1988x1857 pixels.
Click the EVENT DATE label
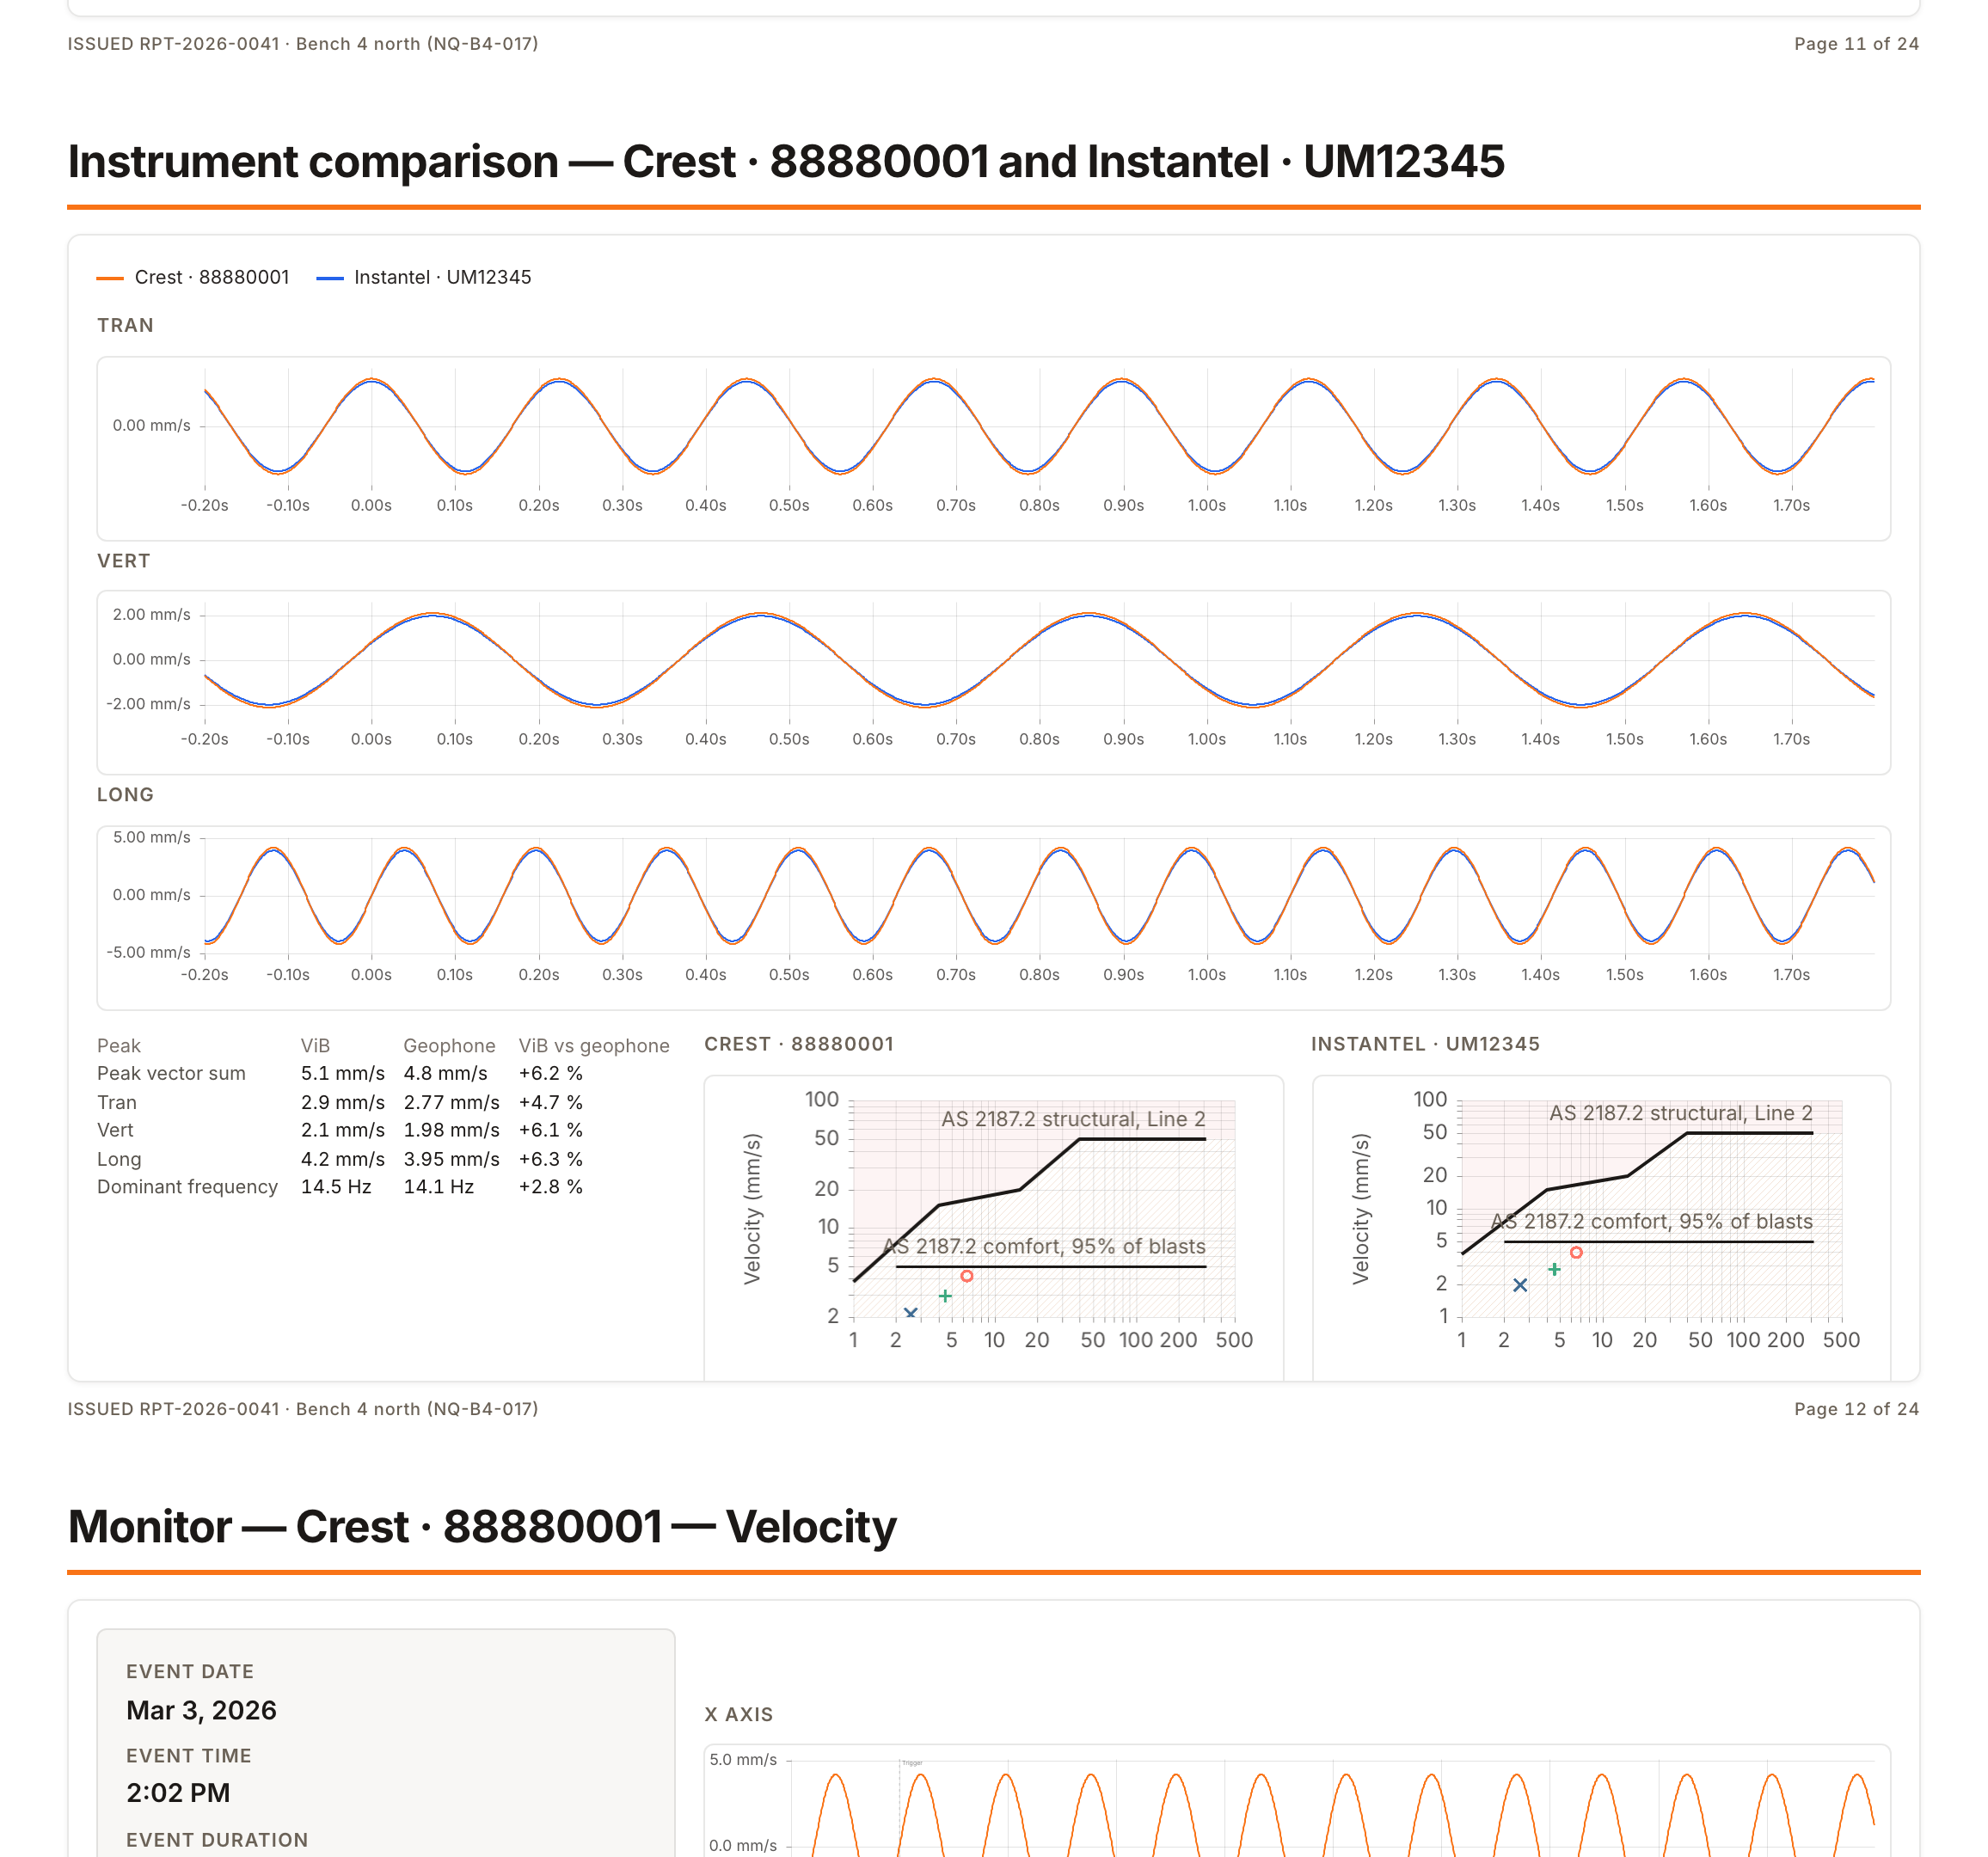[190, 1672]
